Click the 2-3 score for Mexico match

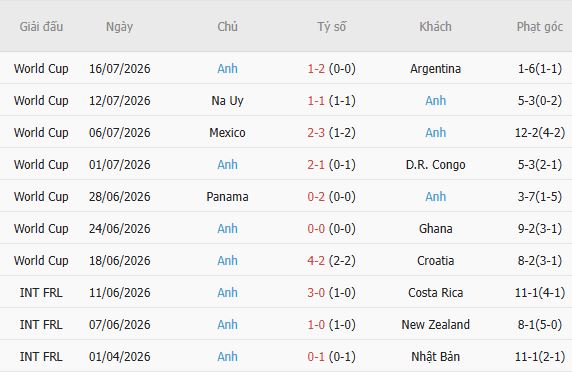(316, 133)
